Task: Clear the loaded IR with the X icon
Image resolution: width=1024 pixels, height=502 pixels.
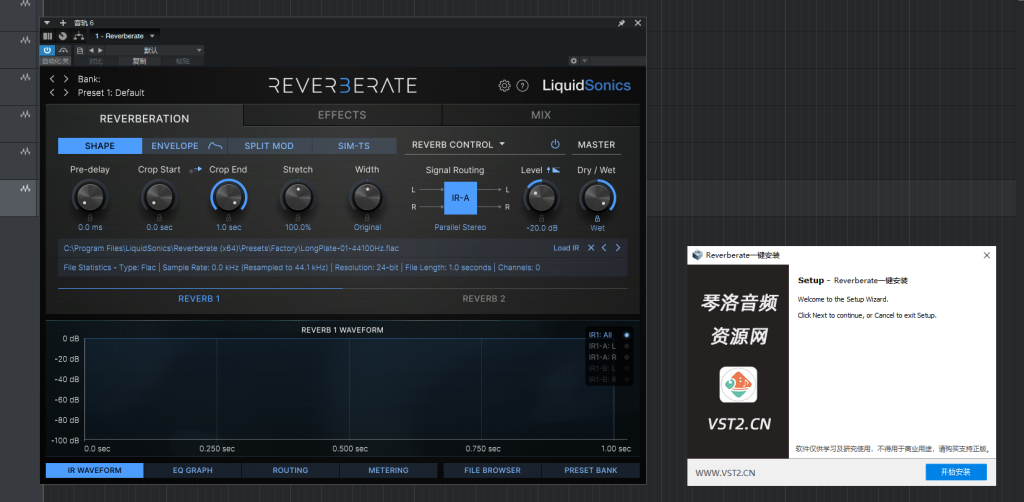Action: pos(591,248)
